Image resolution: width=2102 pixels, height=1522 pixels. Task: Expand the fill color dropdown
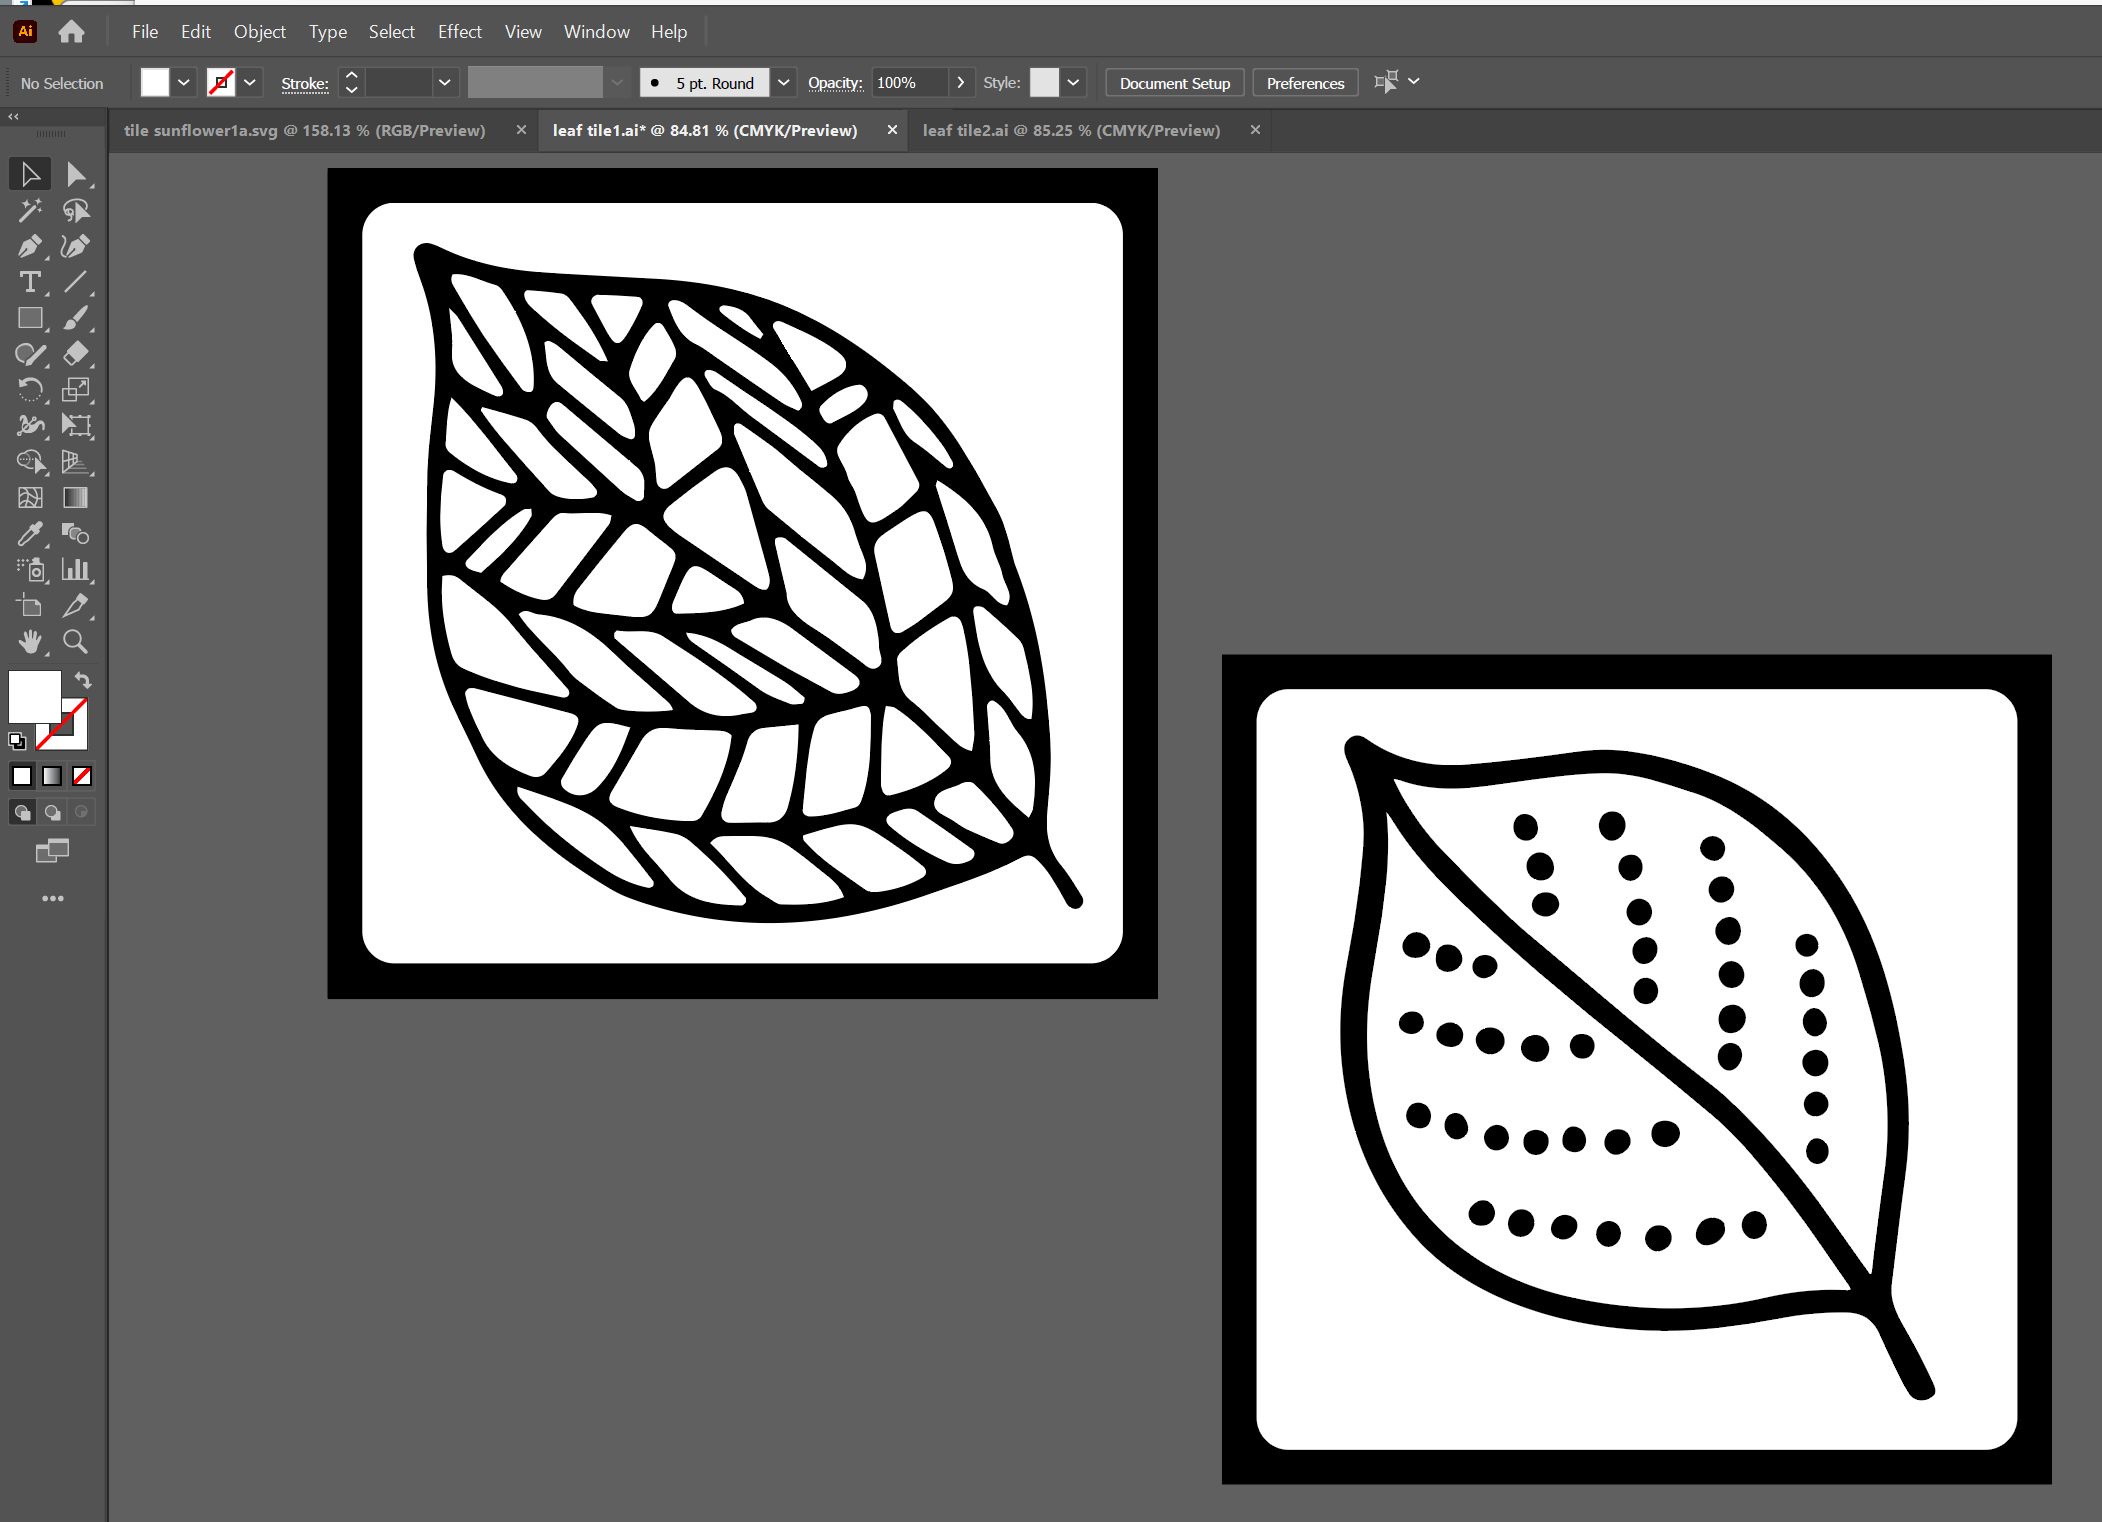pyautogui.click(x=184, y=83)
